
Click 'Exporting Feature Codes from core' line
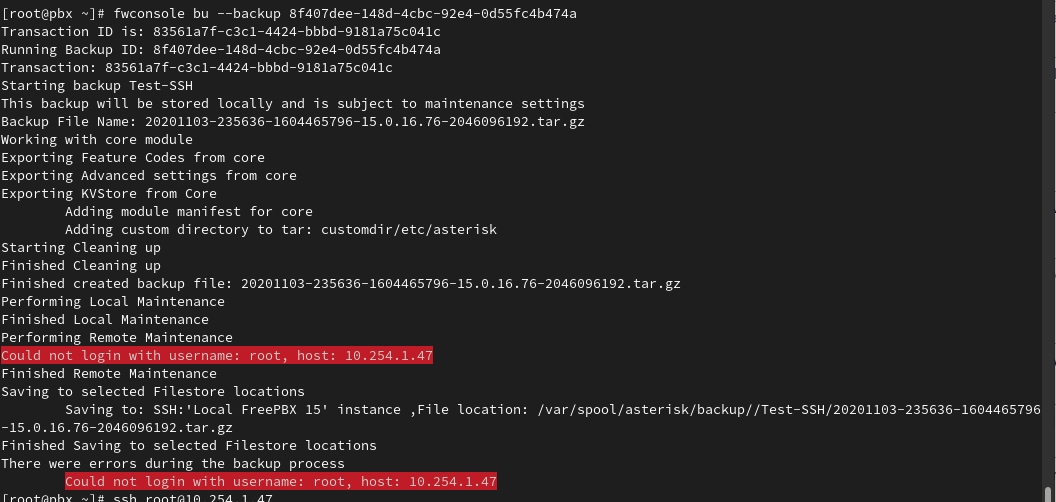pyautogui.click(x=132, y=157)
